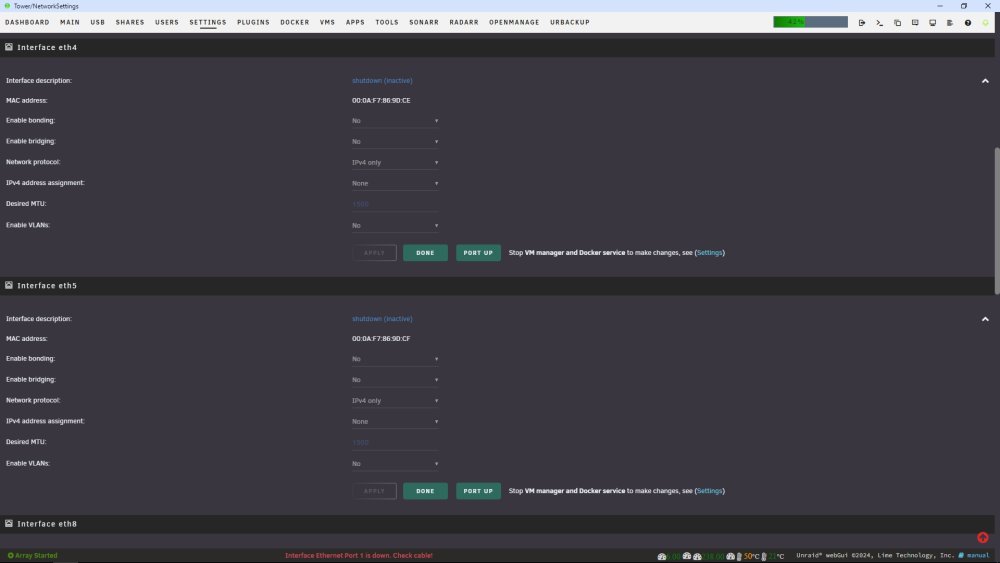Open eth4 Enable VLANs dropdown
This screenshot has width=1000, height=563.
point(395,226)
